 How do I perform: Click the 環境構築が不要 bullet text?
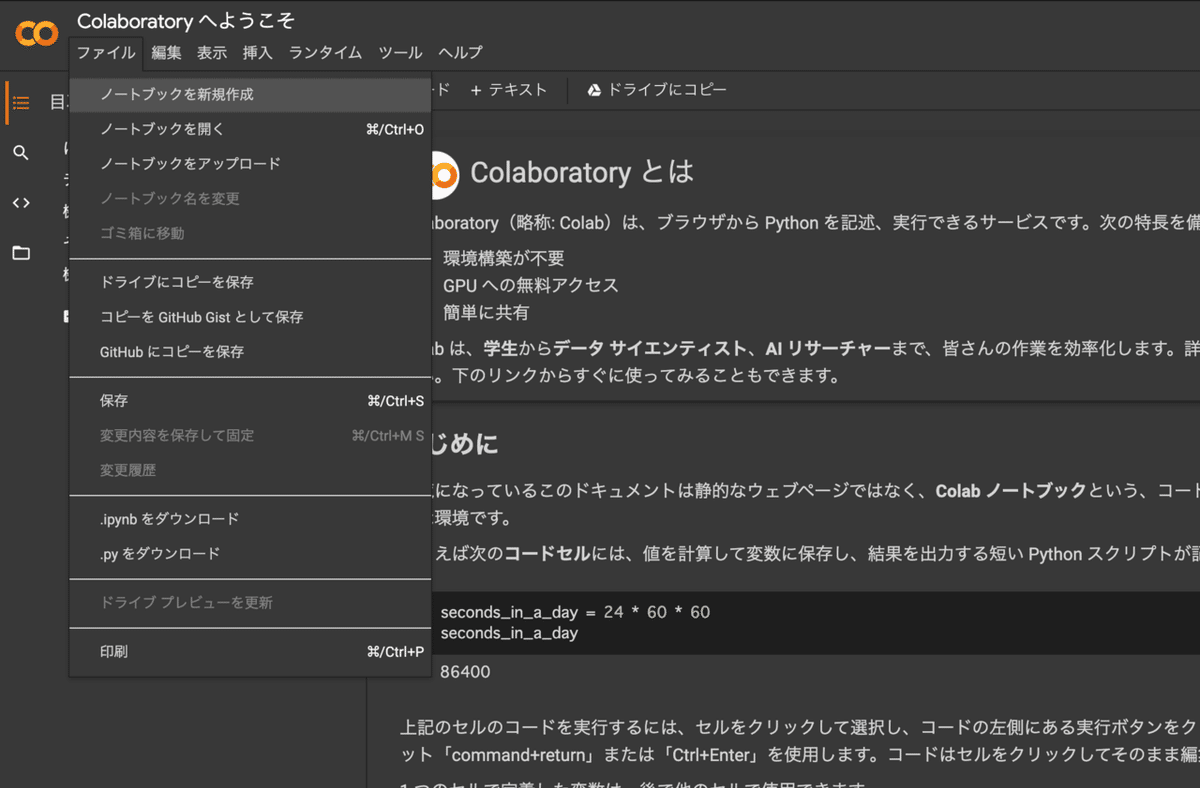pos(504,258)
